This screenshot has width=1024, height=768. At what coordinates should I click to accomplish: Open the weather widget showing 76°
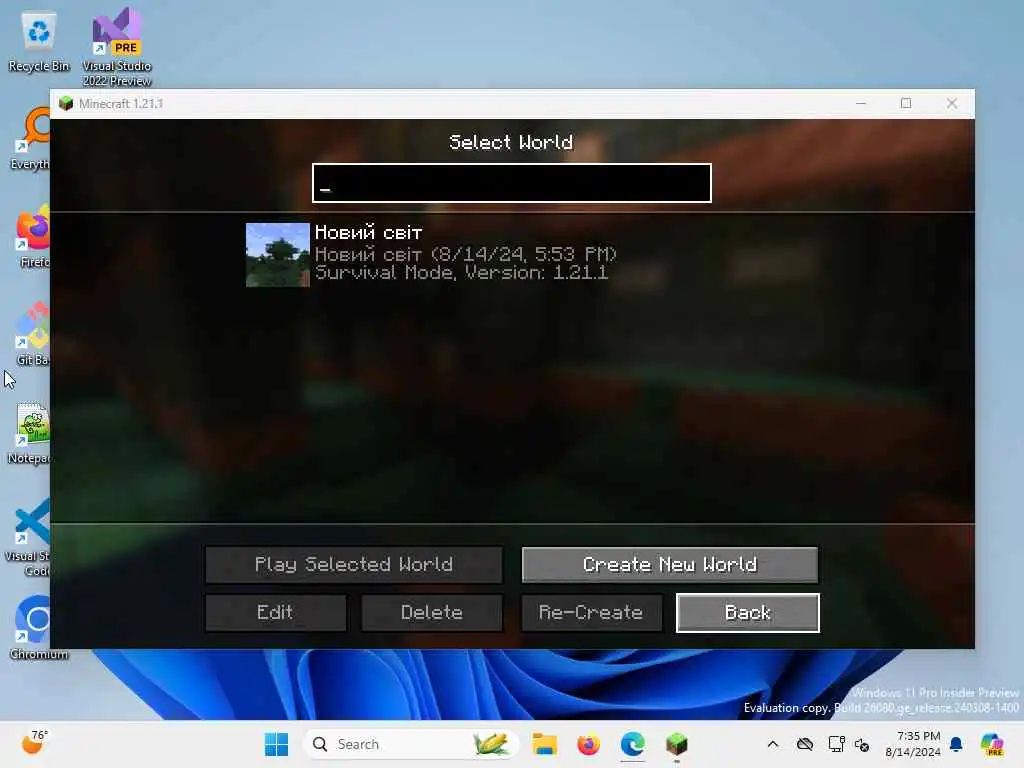click(x=34, y=743)
